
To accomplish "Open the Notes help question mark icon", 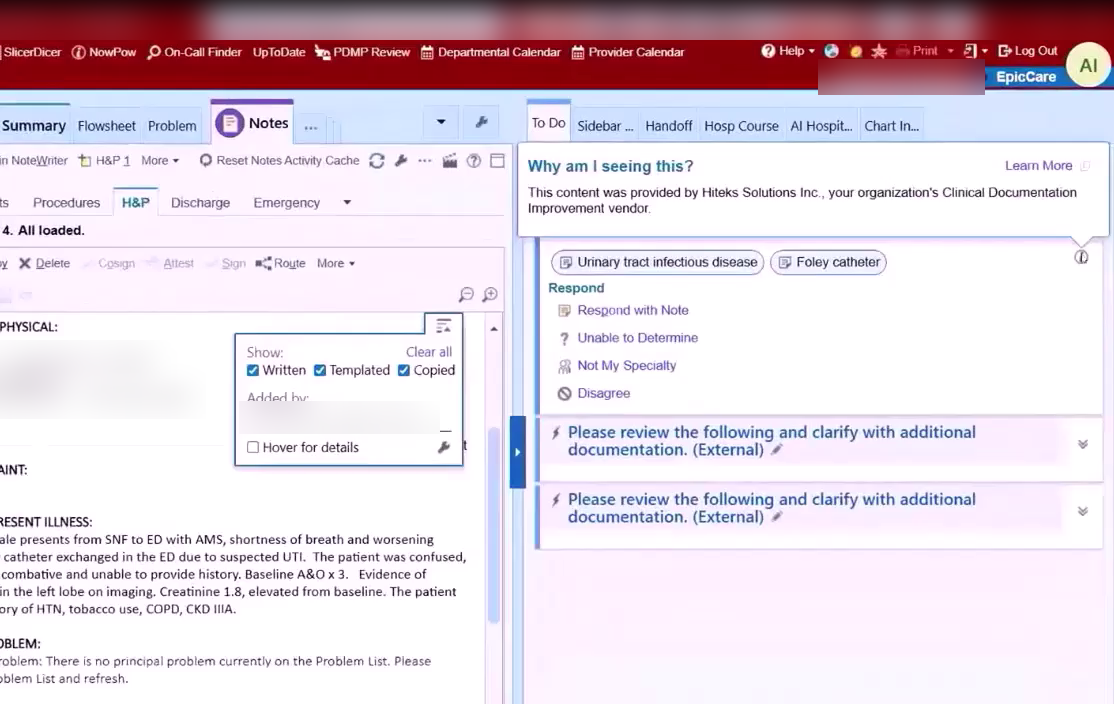I will coord(474,161).
